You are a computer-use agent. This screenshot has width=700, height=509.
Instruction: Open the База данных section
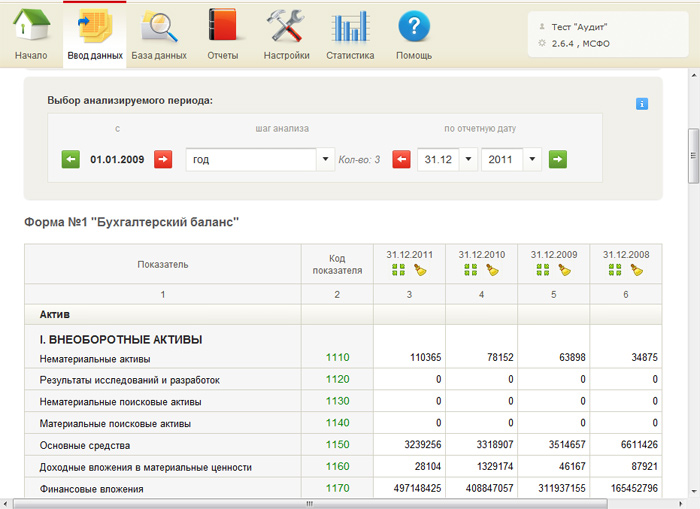pyautogui.click(x=159, y=35)
